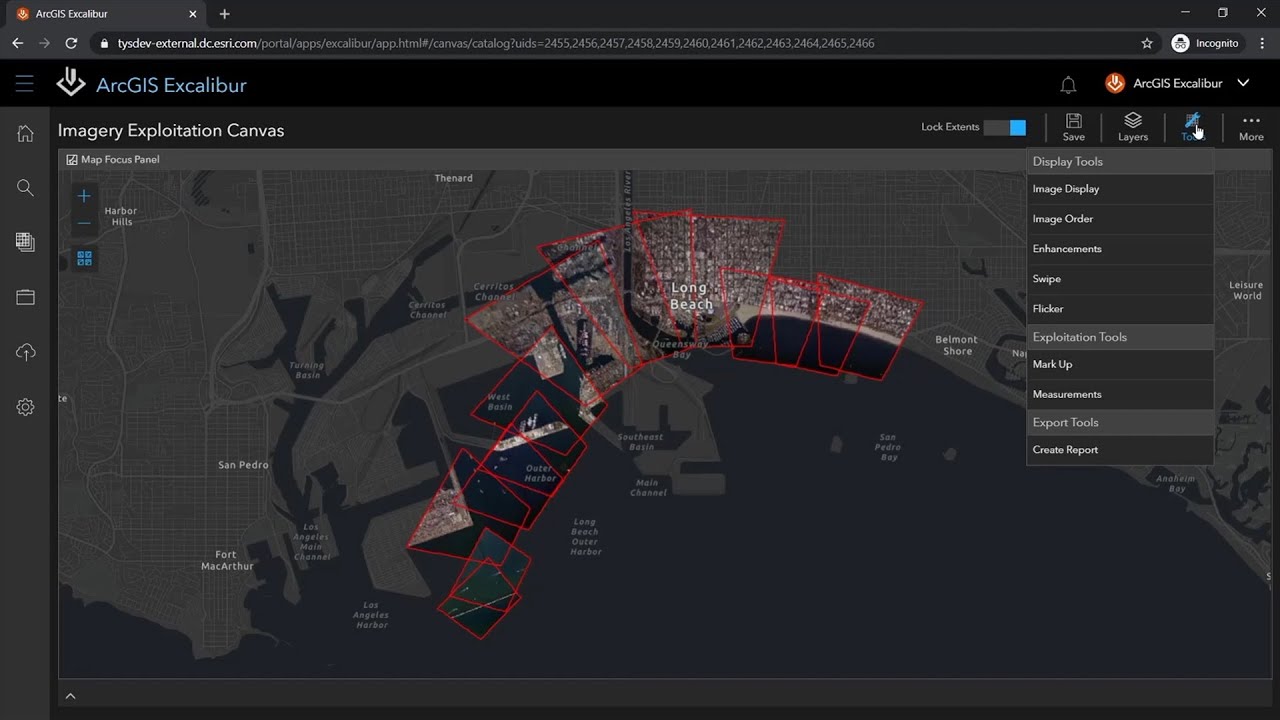Click the Long Beach map label
Viewport: 1280px width, 720px height.
(690, 296)
